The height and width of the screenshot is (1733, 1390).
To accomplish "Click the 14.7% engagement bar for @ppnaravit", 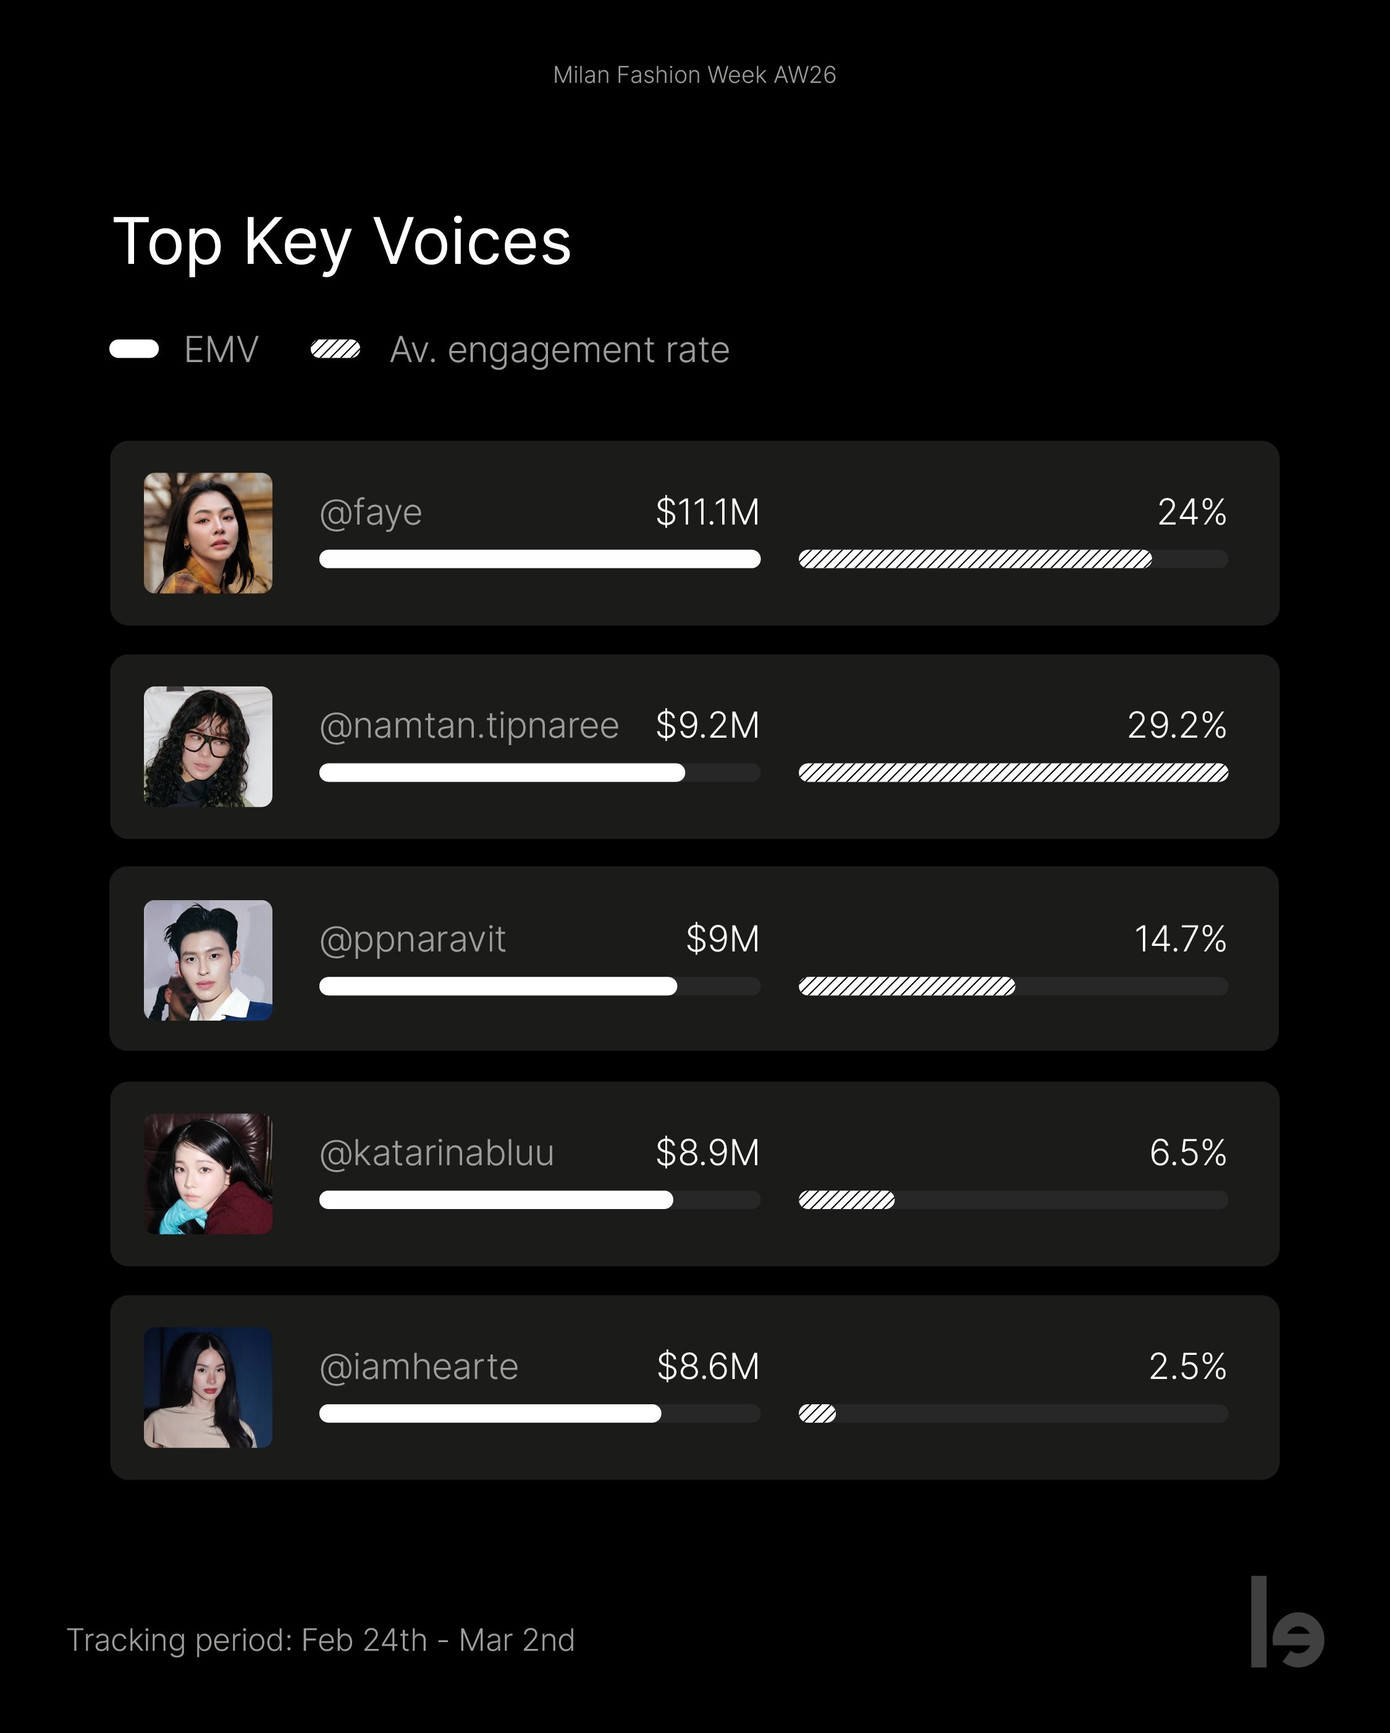I will 907,986.
